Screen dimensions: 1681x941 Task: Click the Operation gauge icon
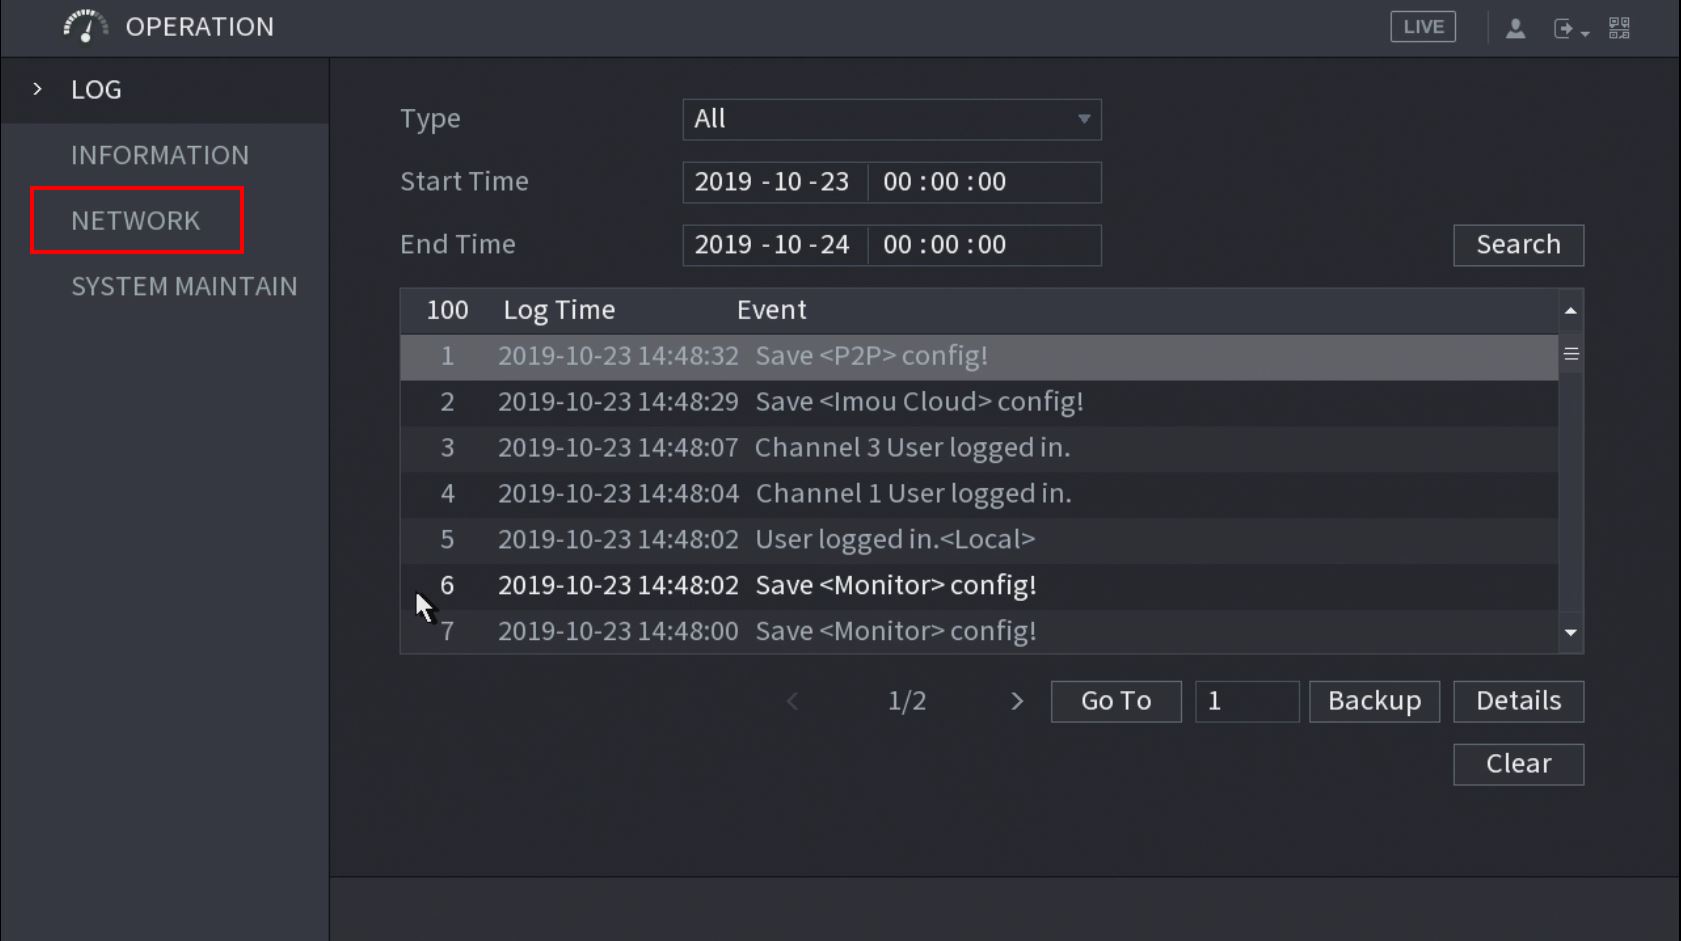85,26
